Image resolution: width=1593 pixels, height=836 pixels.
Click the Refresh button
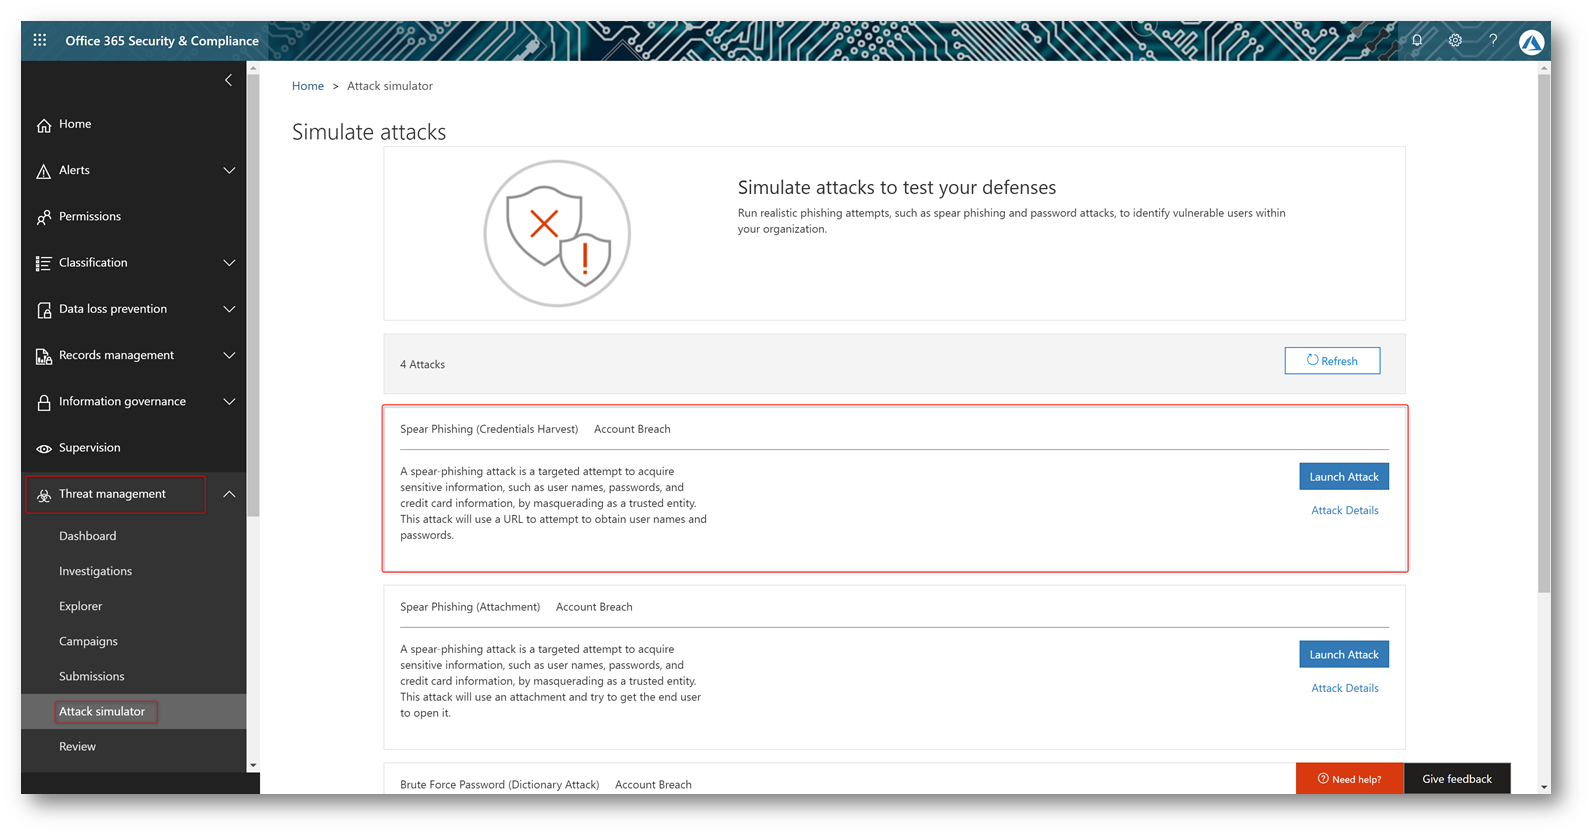(x=1332, y=361)
